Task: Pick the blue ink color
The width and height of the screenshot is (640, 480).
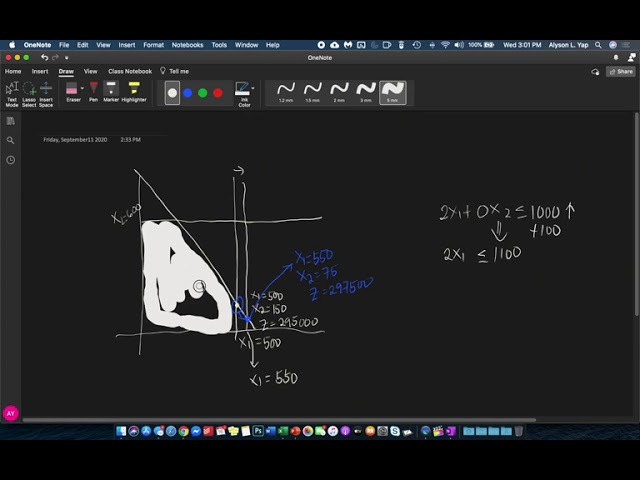Action: tap(187, 93)
